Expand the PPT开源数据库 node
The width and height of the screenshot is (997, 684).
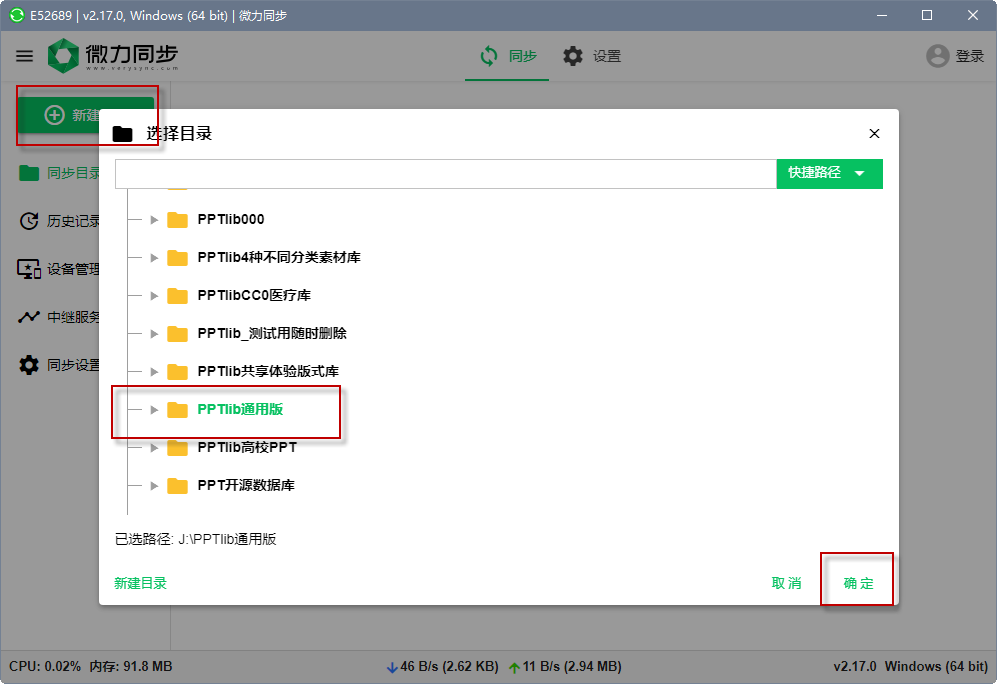click(154, 486)
